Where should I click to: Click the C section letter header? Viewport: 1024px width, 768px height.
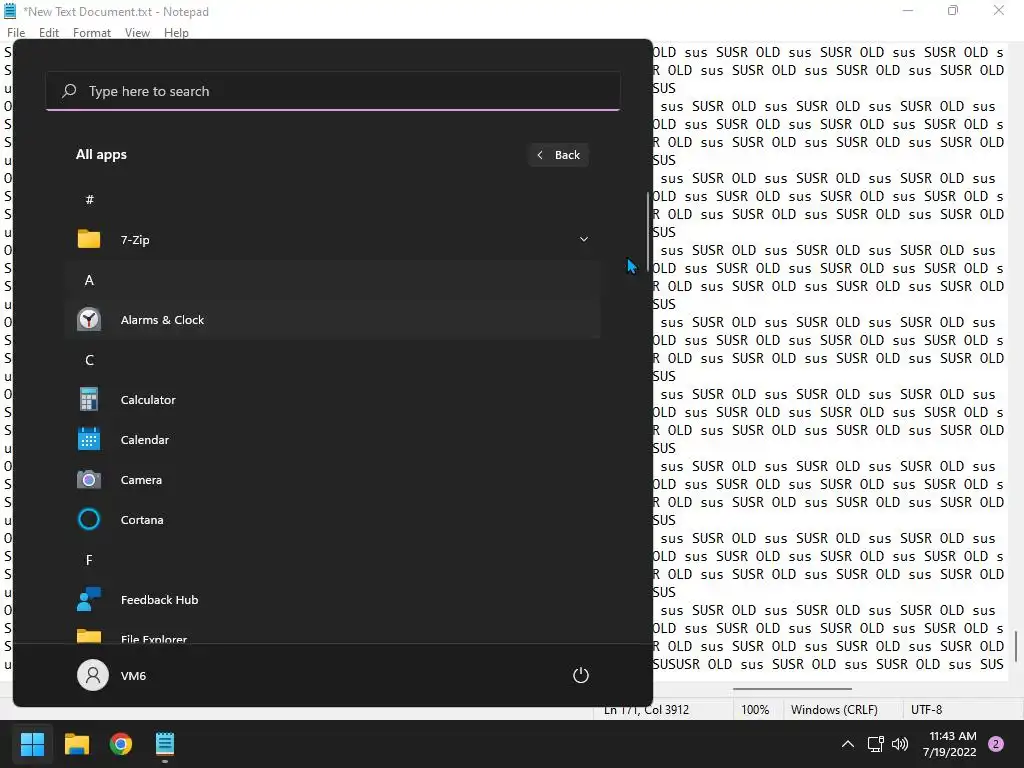click(89, 360)
